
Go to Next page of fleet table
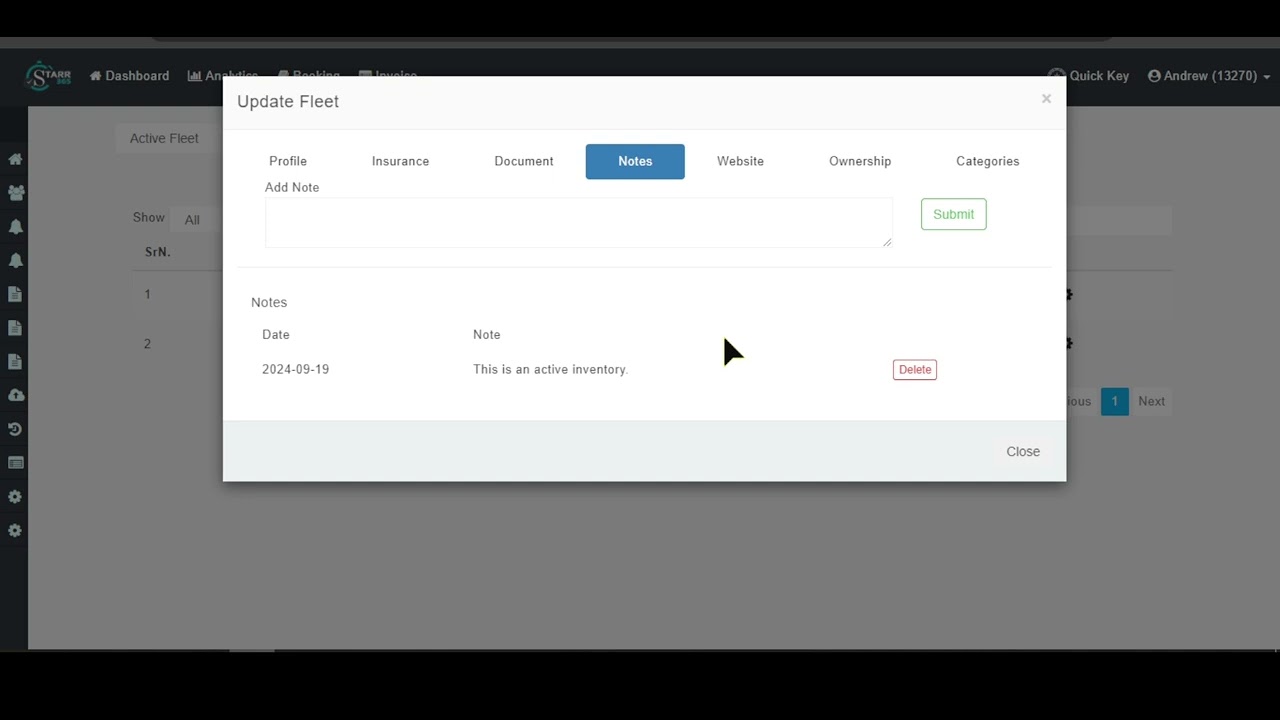point(1151,401)
